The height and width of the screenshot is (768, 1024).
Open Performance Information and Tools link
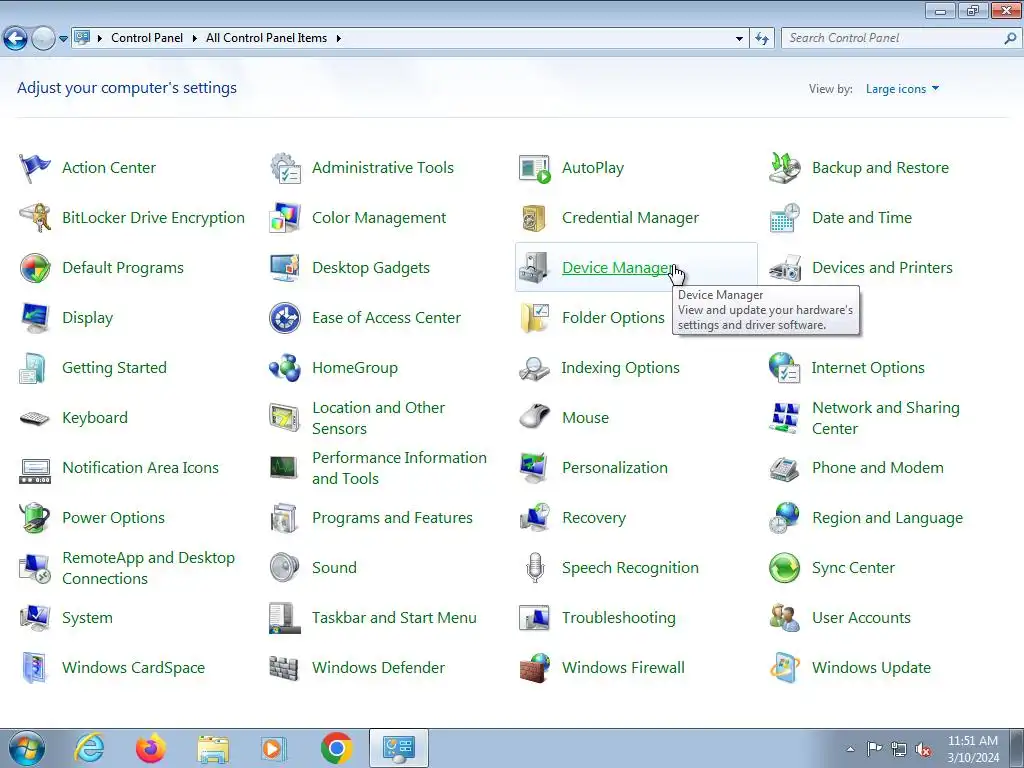(399, 468)
